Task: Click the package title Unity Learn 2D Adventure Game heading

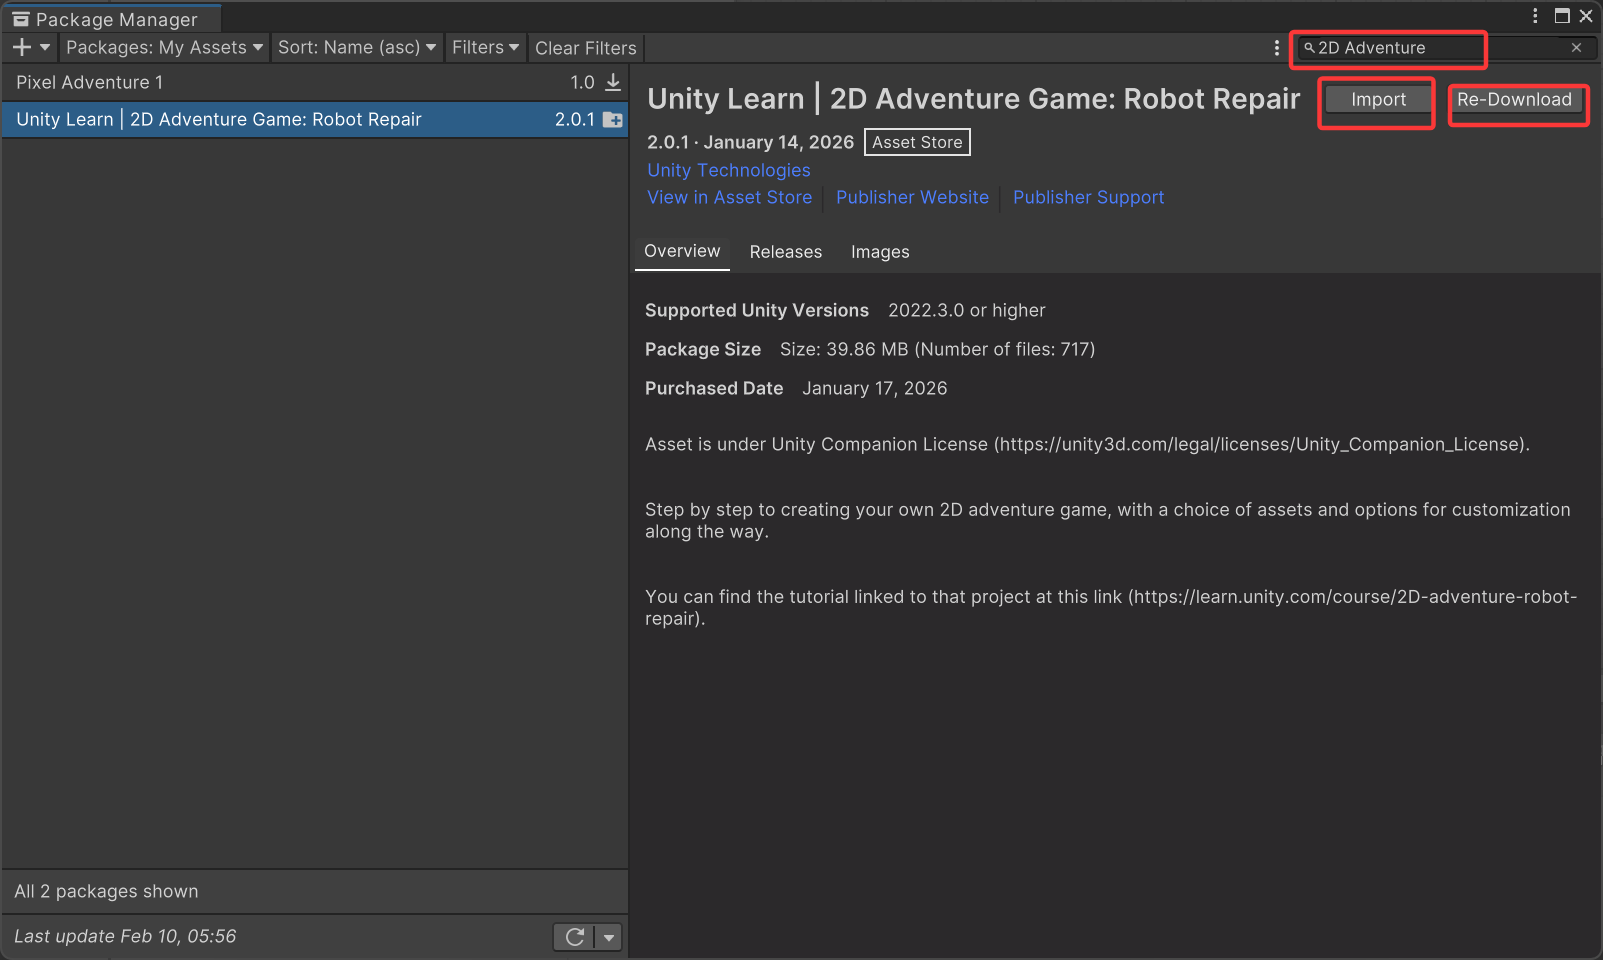Action: (974, 99)
